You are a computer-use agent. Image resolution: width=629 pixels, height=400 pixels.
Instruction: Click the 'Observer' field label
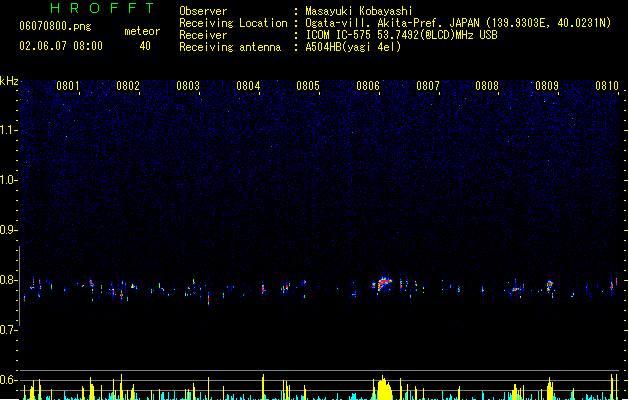coord(203,11)
